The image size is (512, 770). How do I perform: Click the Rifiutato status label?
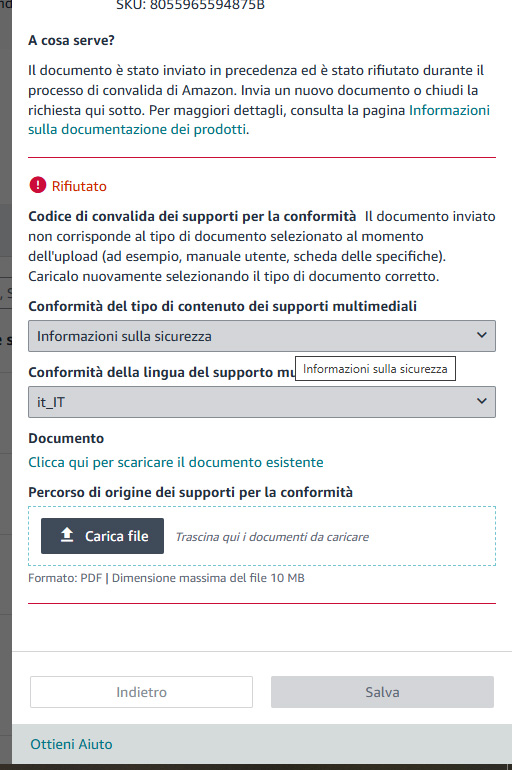pyautogui.click(x=79, y=186)
